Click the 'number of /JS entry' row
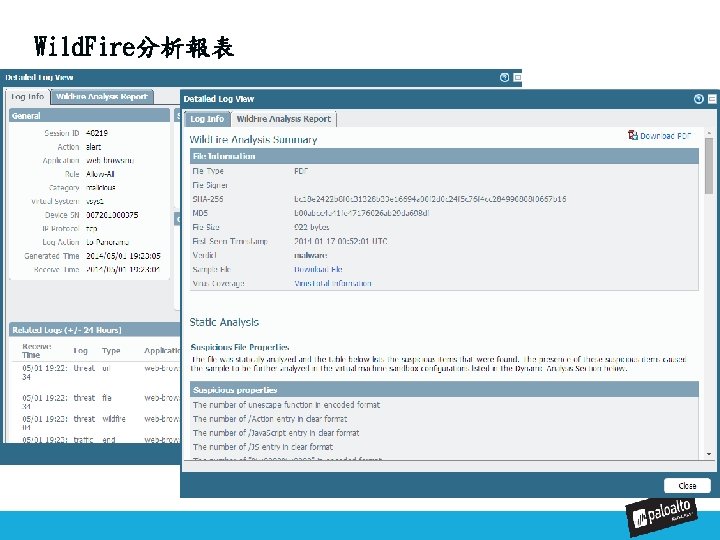 [x=444, y=447]
